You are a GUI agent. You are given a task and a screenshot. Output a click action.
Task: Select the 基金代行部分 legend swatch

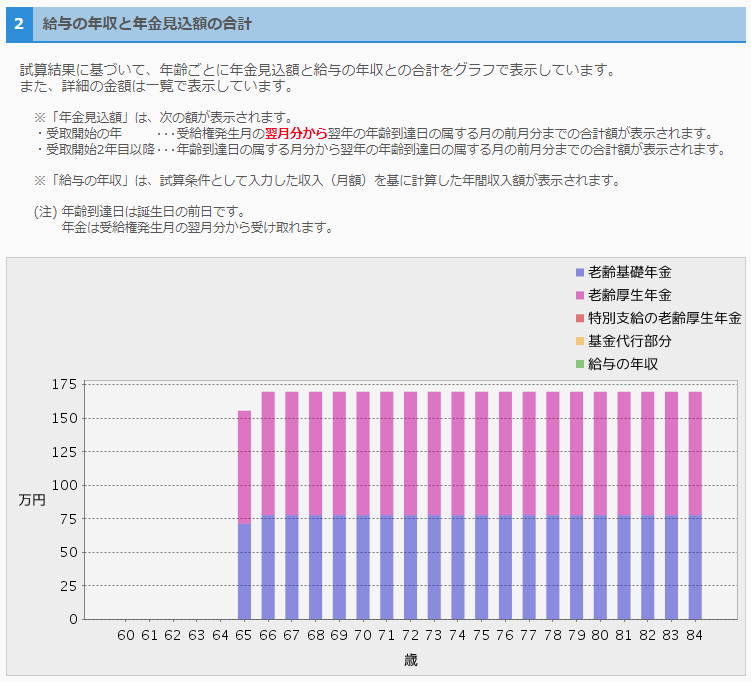[x=580, y=341]
